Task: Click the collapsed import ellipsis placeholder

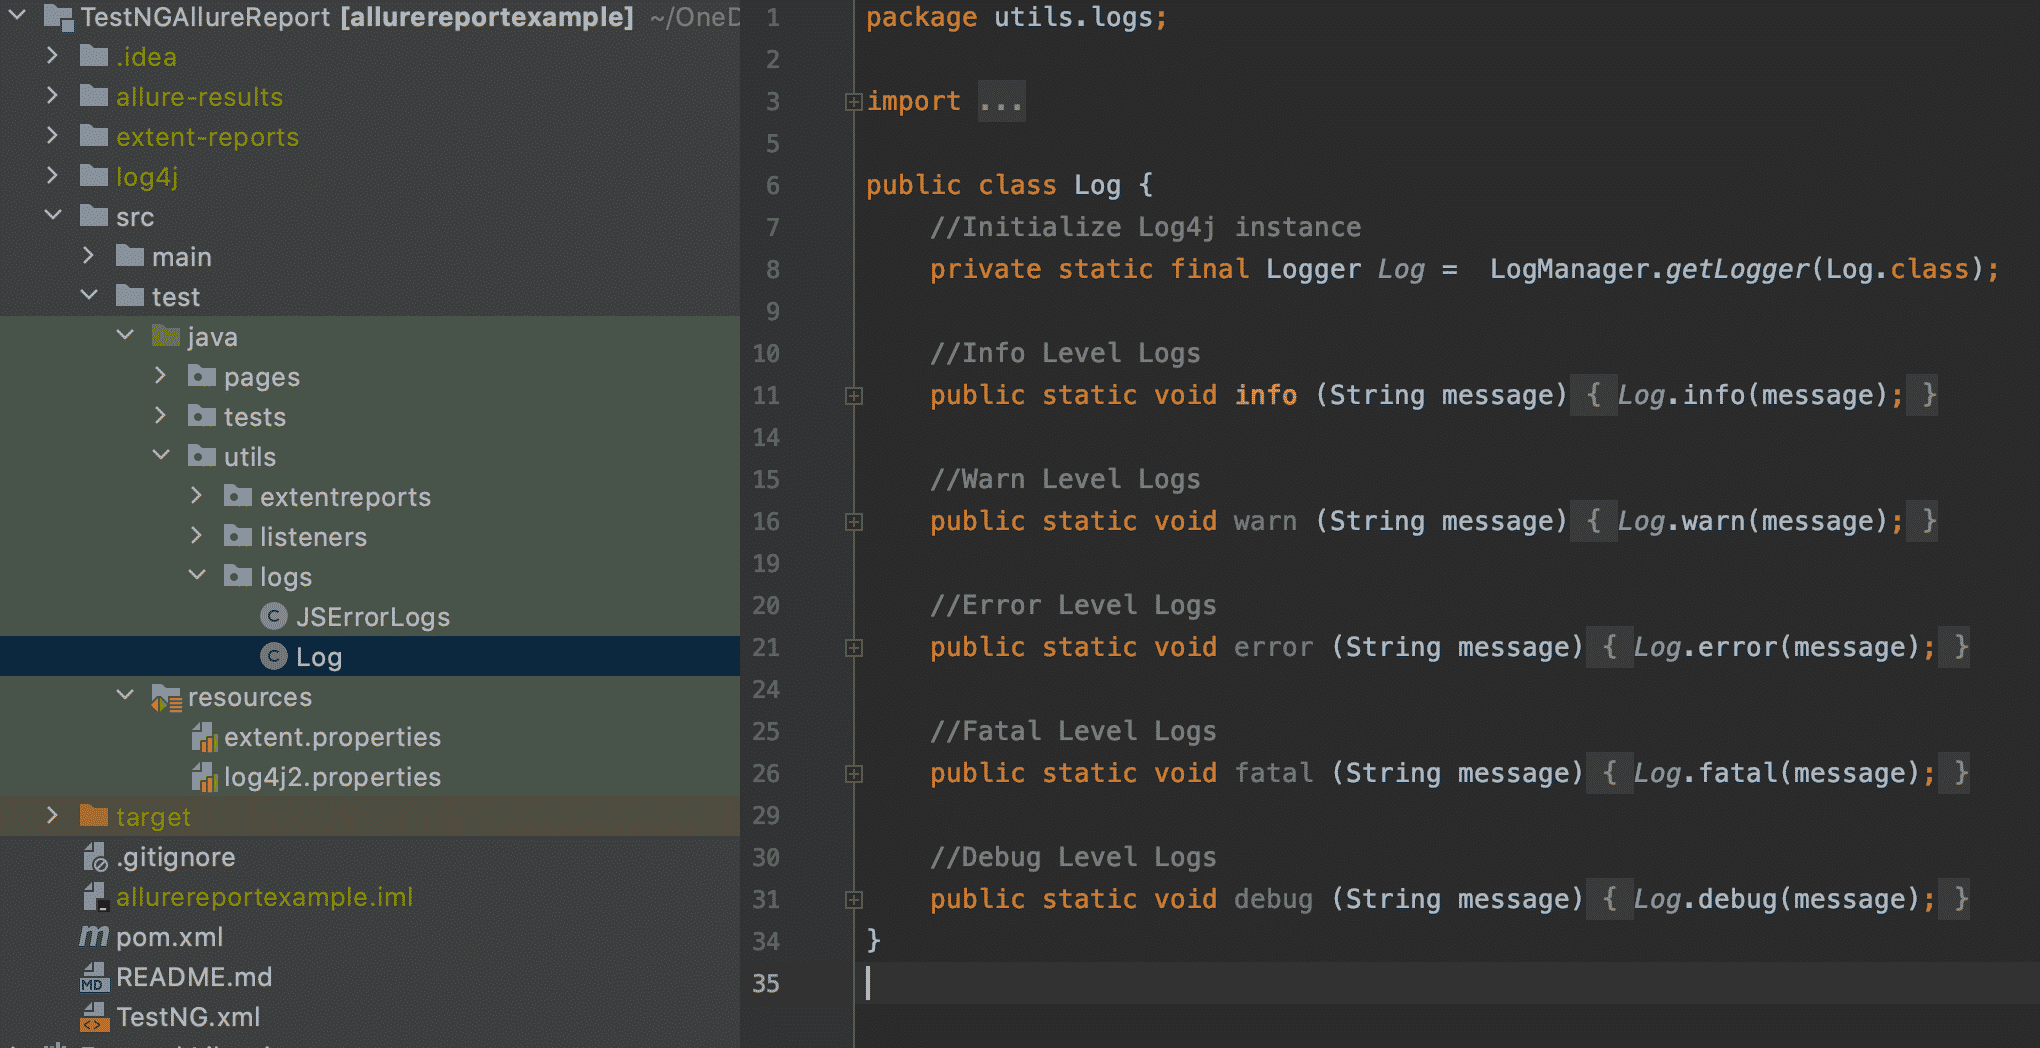Action: [x=1001, y=102]
